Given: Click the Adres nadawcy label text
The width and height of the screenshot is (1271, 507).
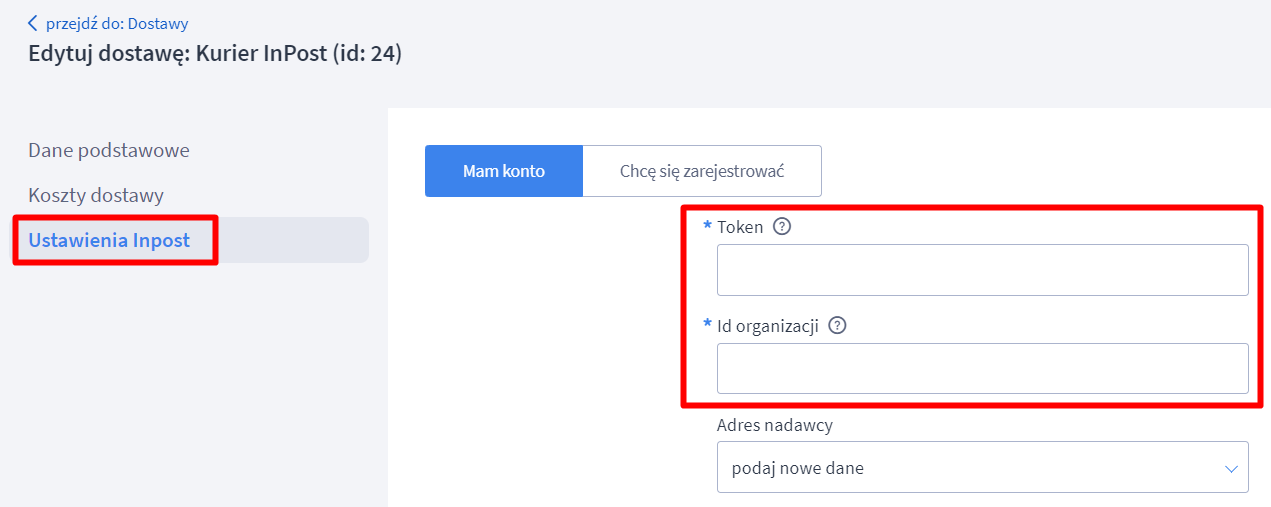Looking at the screenshot, I should (775, 425).
